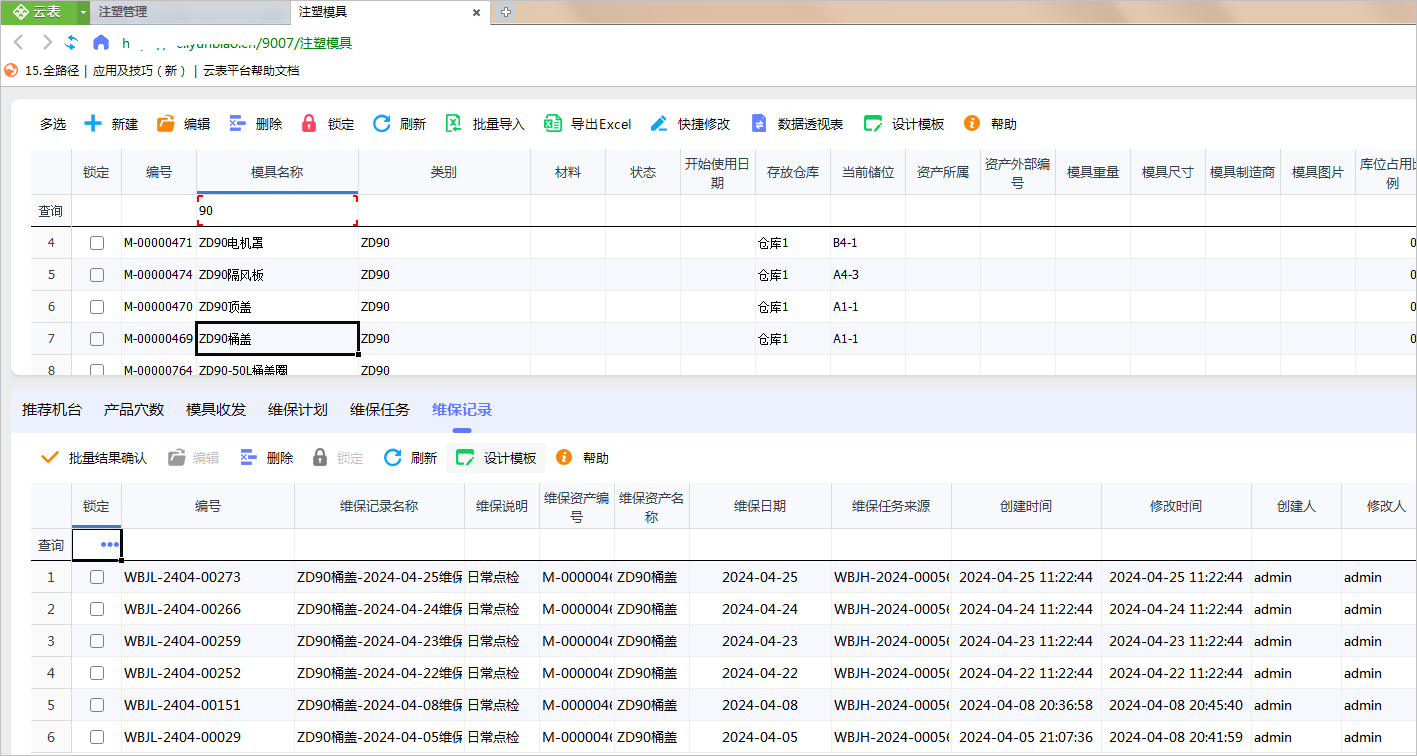Screen dimensions: 1417x756
Task: Close the 注塑模具 tab
Action: [x=477, y=13]
